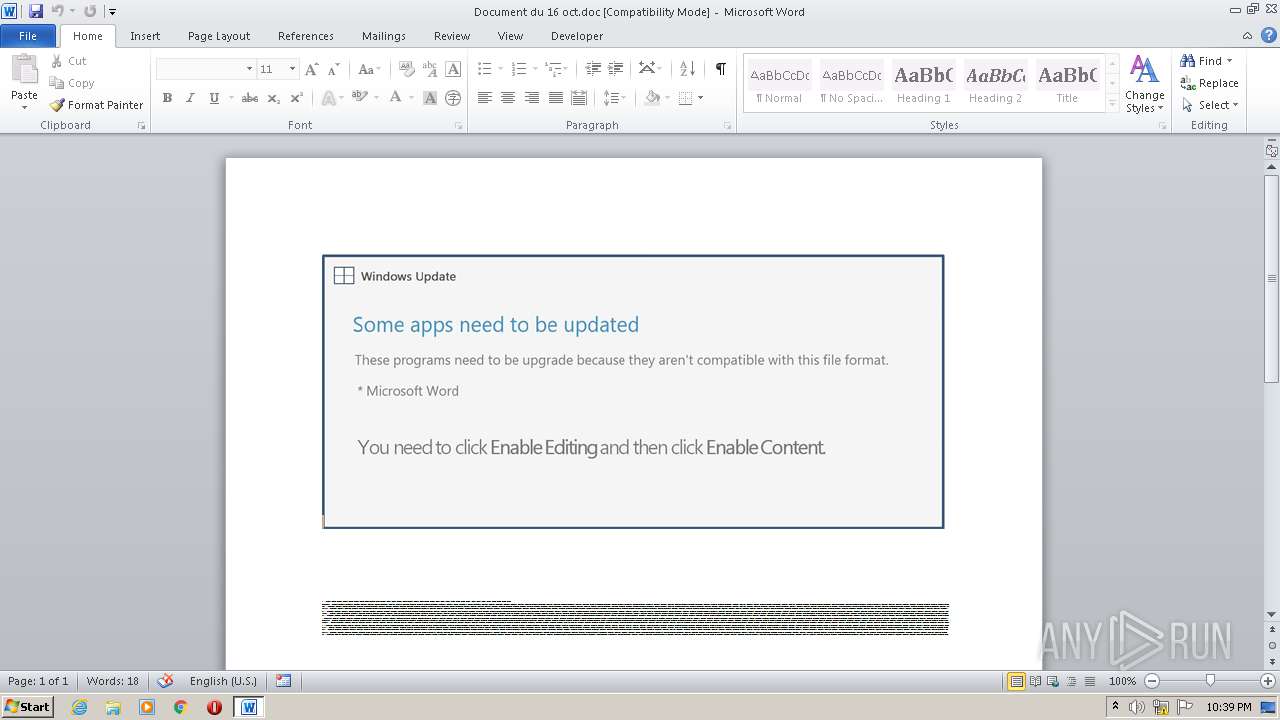Toggle Subscript formatting
This screenshot has height=720, width=1280.
point(273,98)
